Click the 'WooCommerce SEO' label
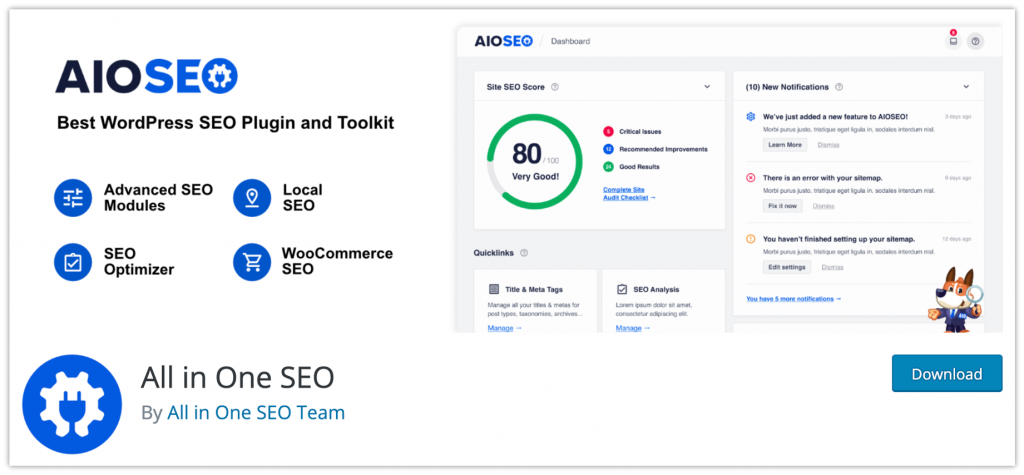Image resolution: width=1024 pixels, height=475 pixels. pyautogui.click(x=338, y=261)
